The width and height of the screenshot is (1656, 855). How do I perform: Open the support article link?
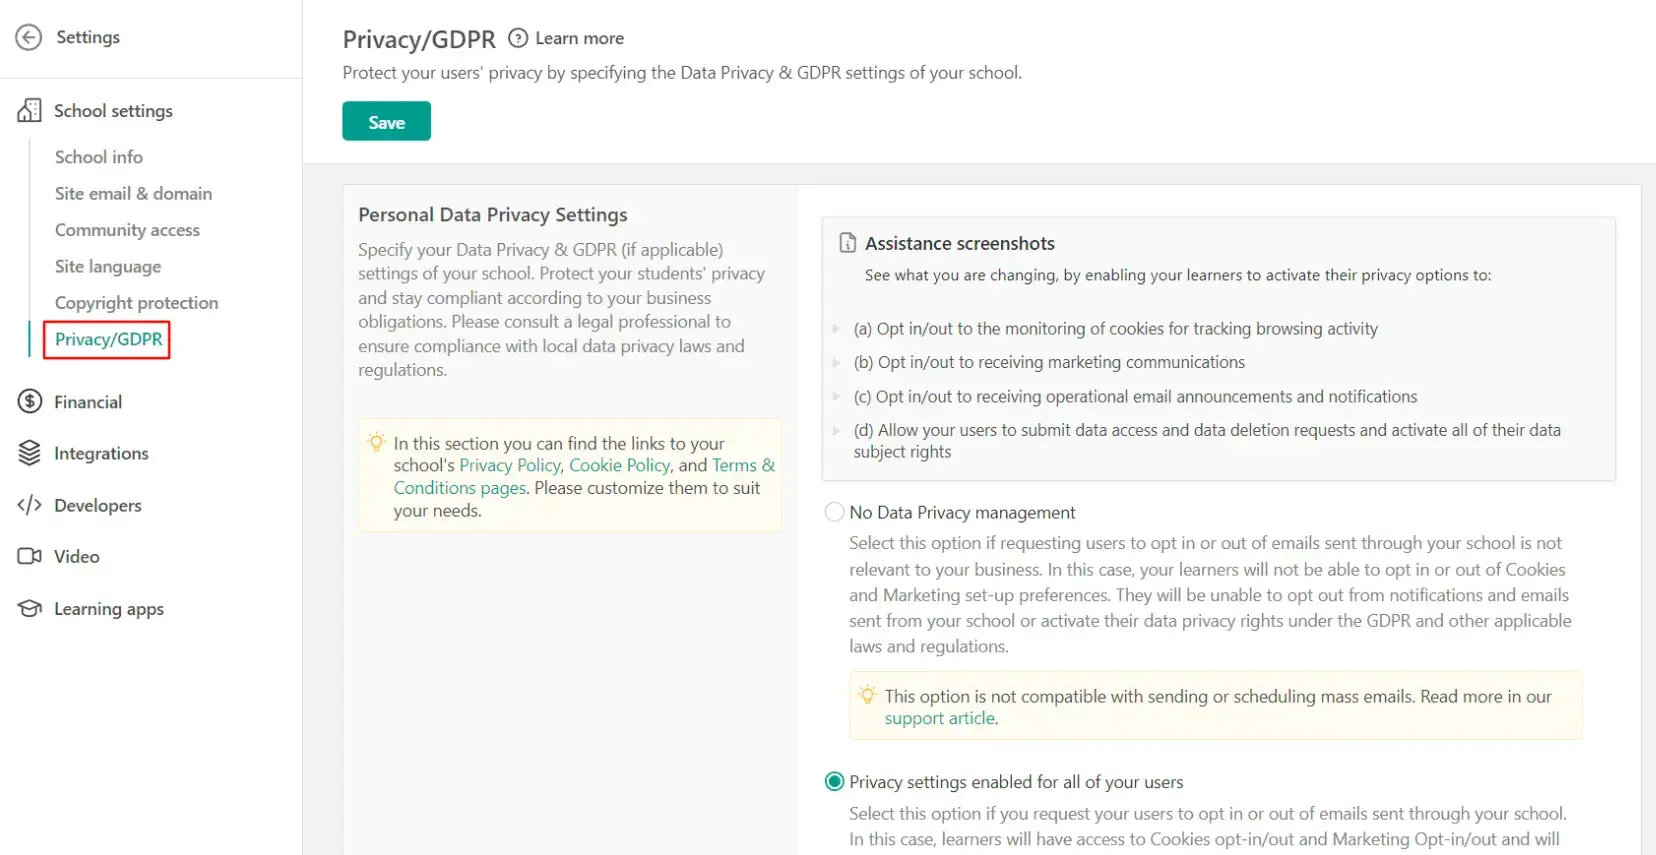click(940, 718)
